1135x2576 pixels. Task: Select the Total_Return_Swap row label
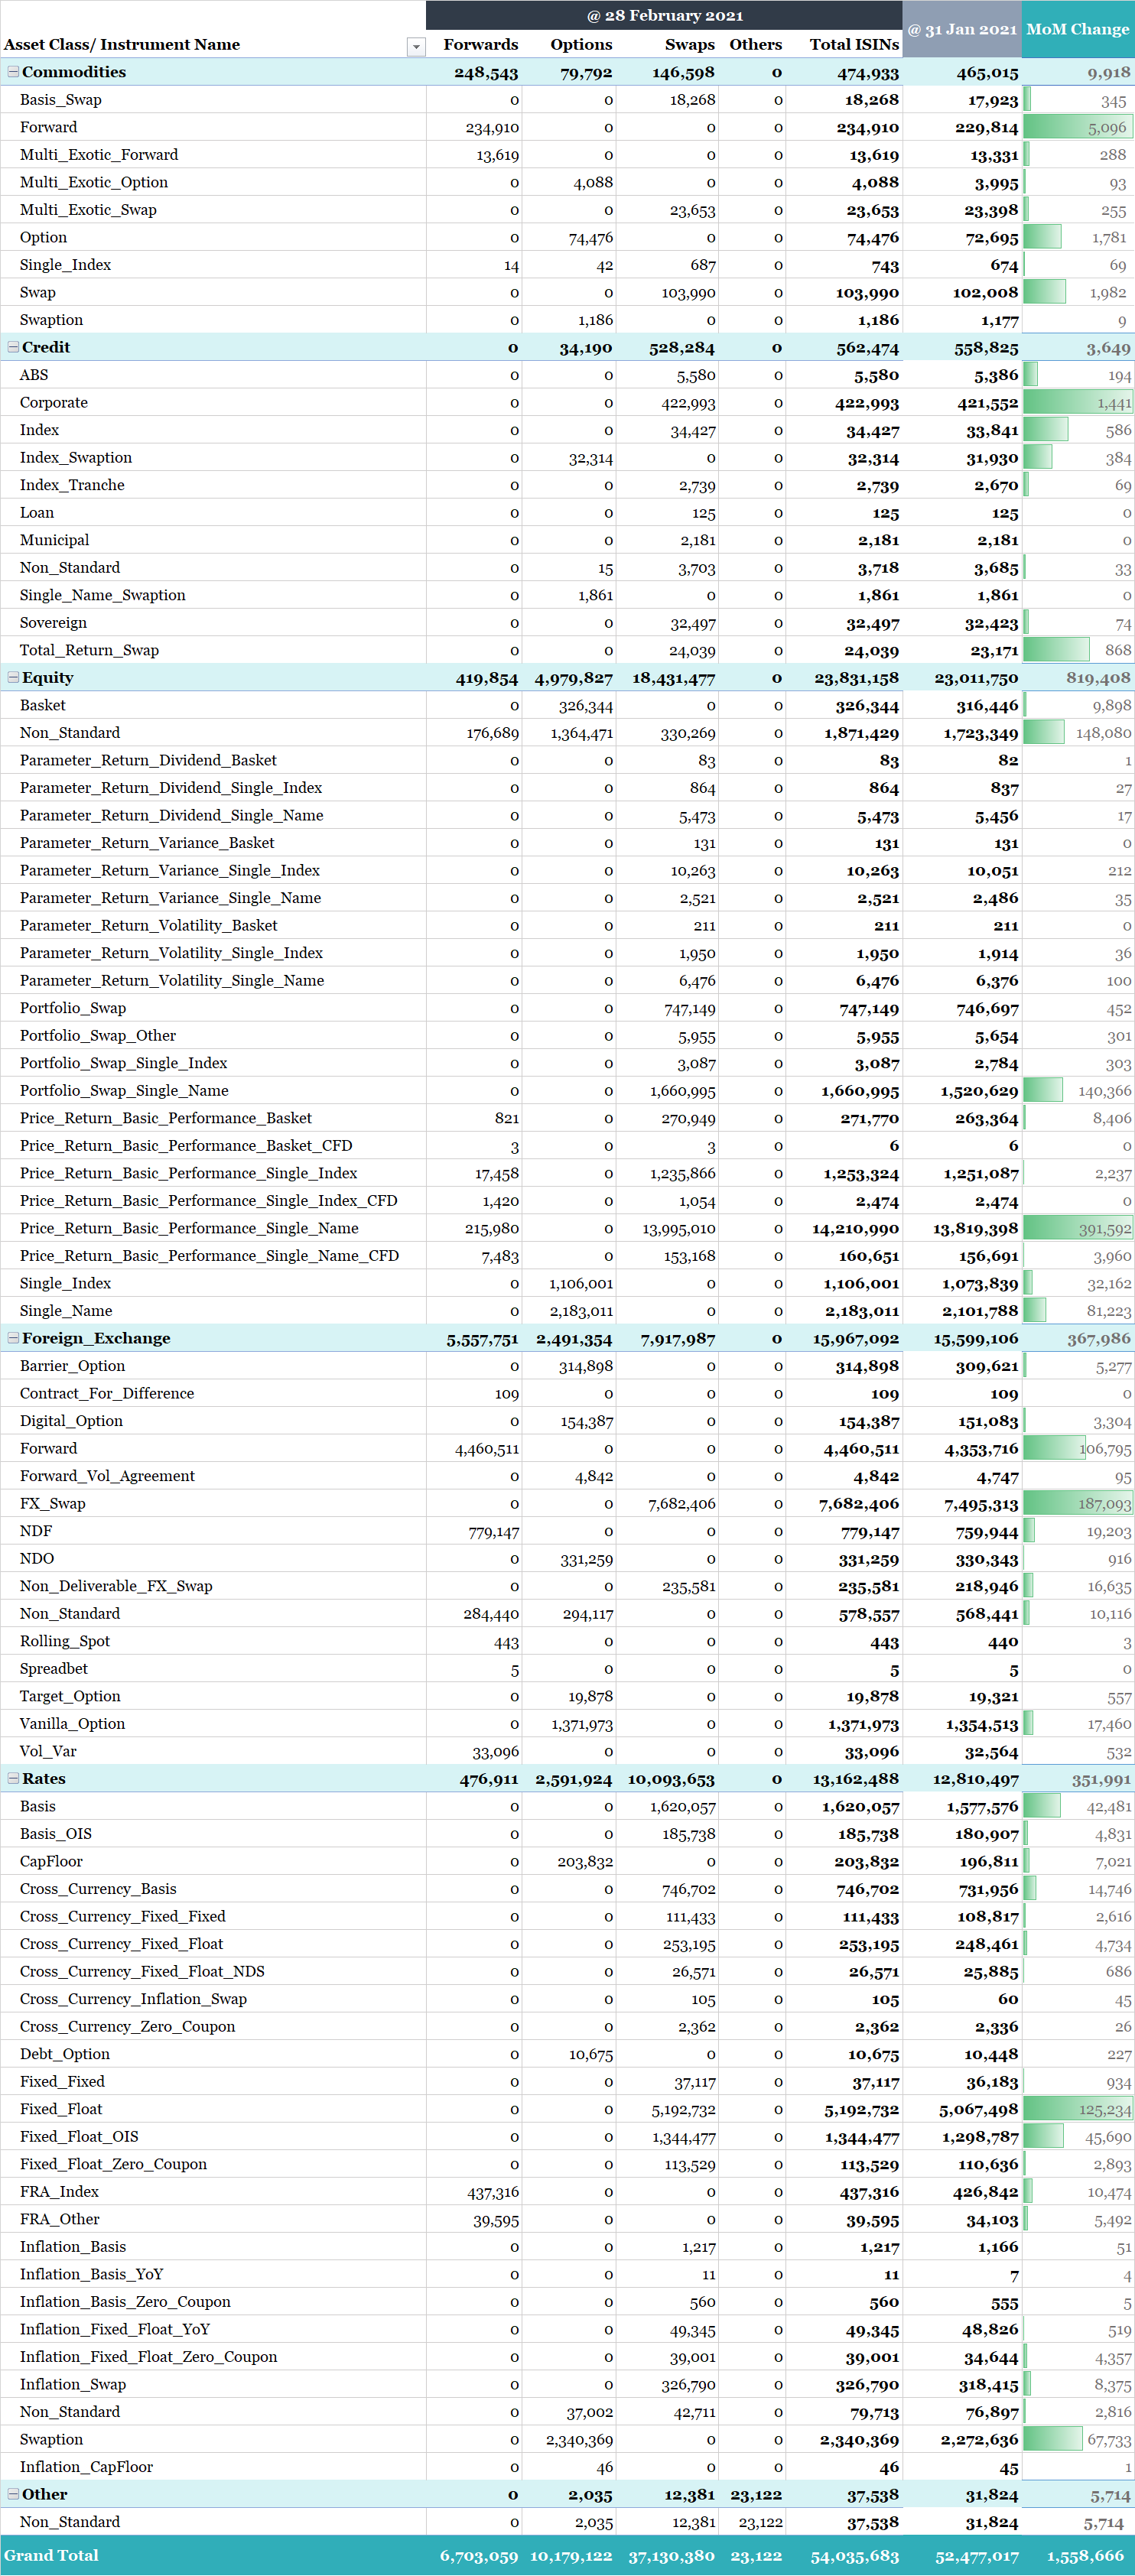(89, 650)
